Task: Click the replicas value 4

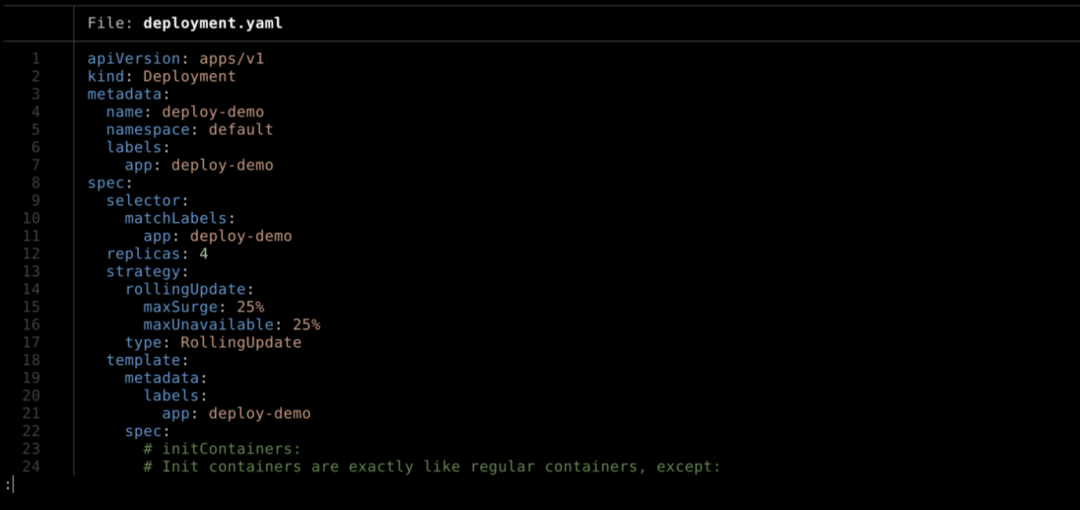Action: (x=204, y=254)
